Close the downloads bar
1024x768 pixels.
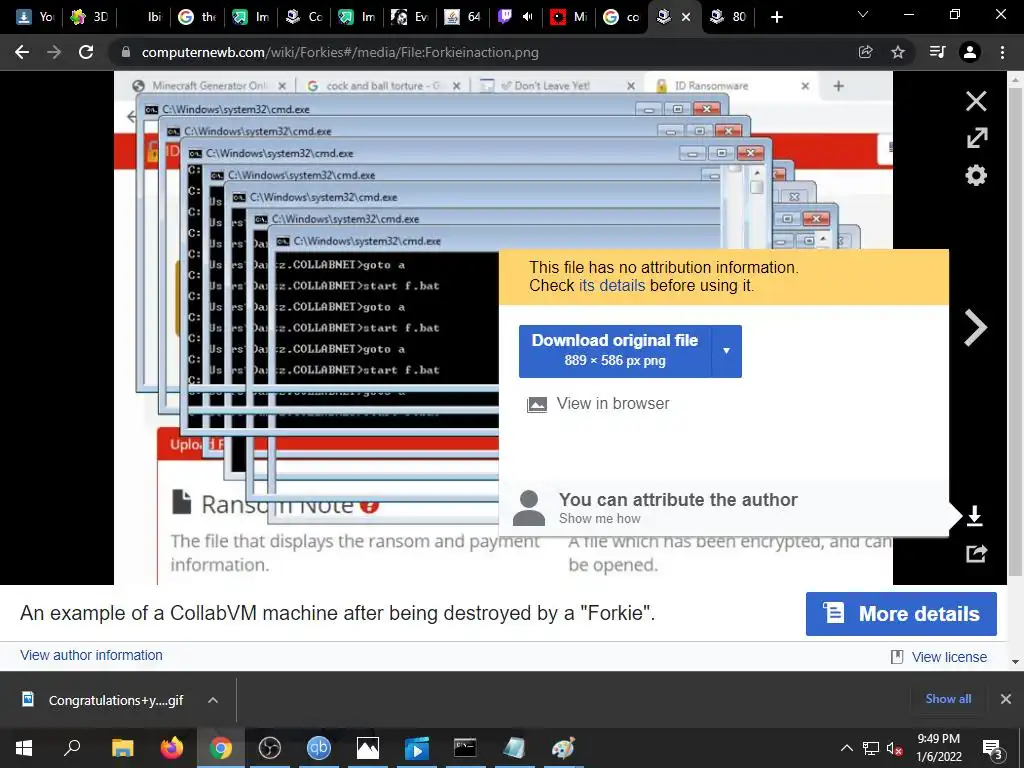click(x=1006, y=699)
